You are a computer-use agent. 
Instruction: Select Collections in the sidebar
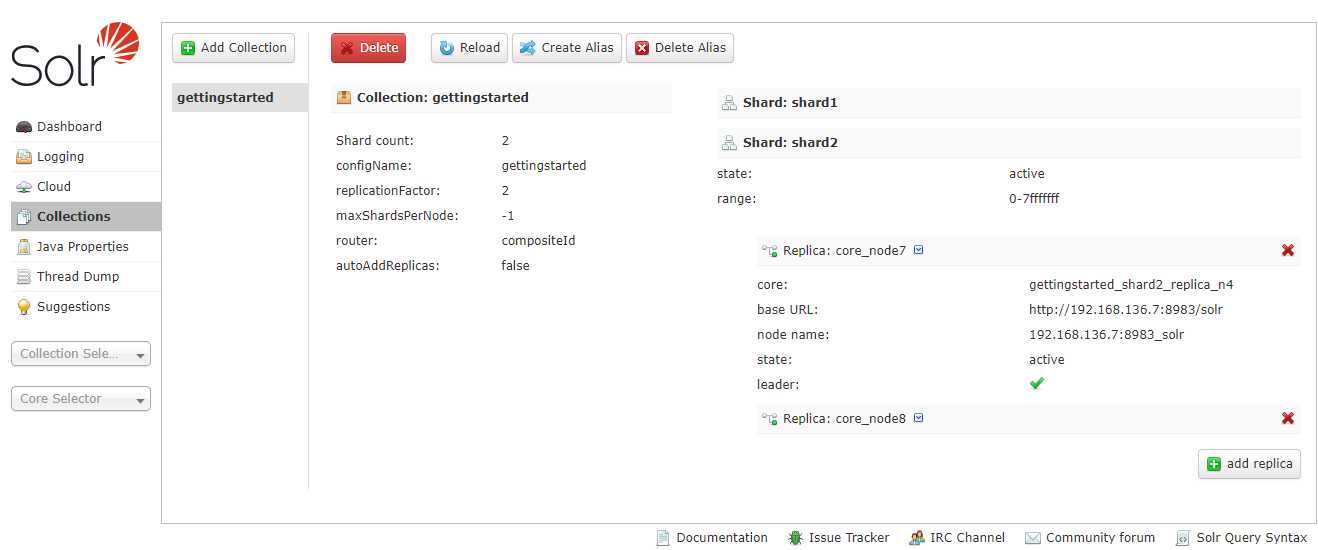pyautogui.click(x=85, y=217)
